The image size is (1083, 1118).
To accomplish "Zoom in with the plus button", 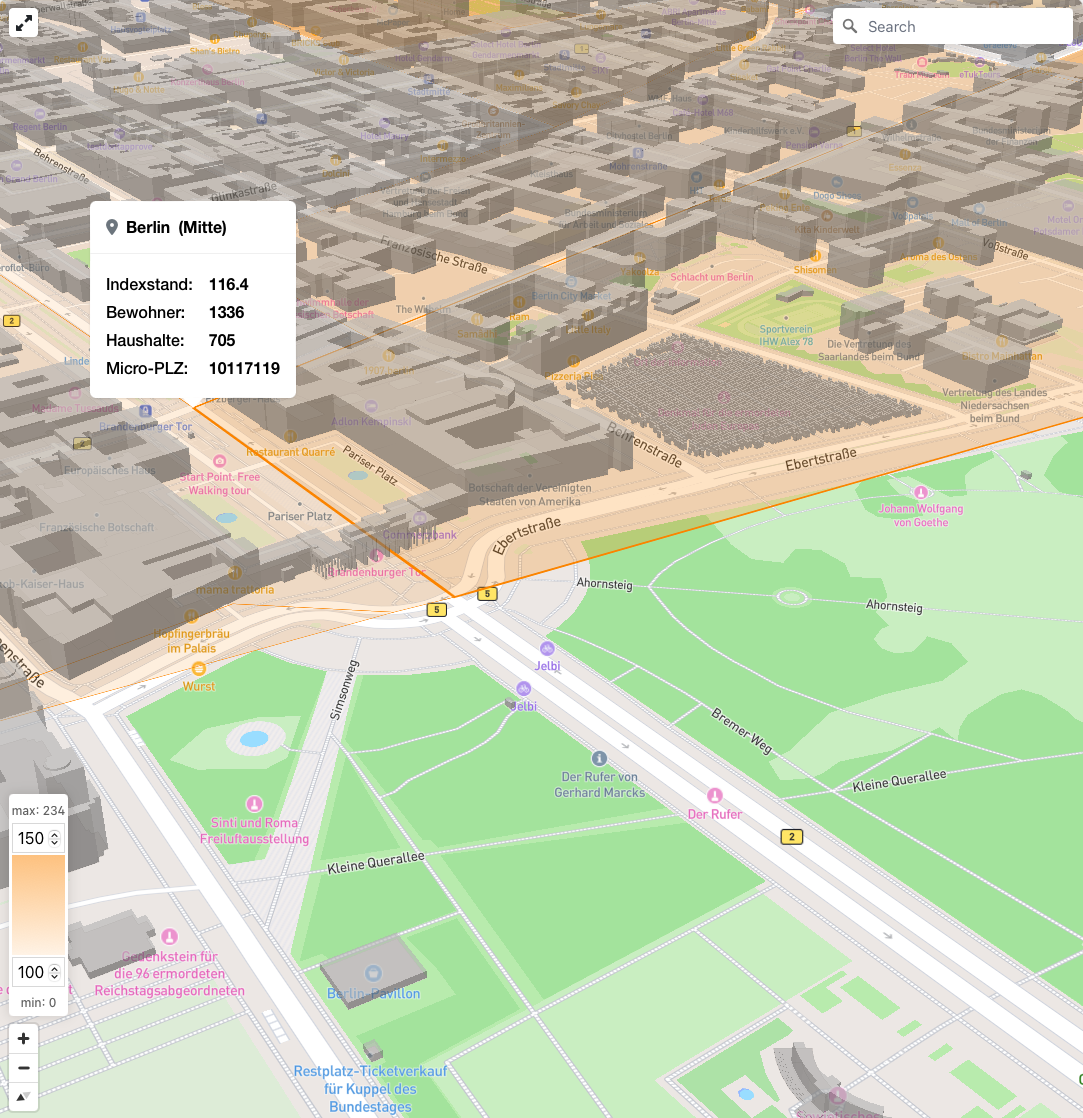I will (x=24, y=1038).
